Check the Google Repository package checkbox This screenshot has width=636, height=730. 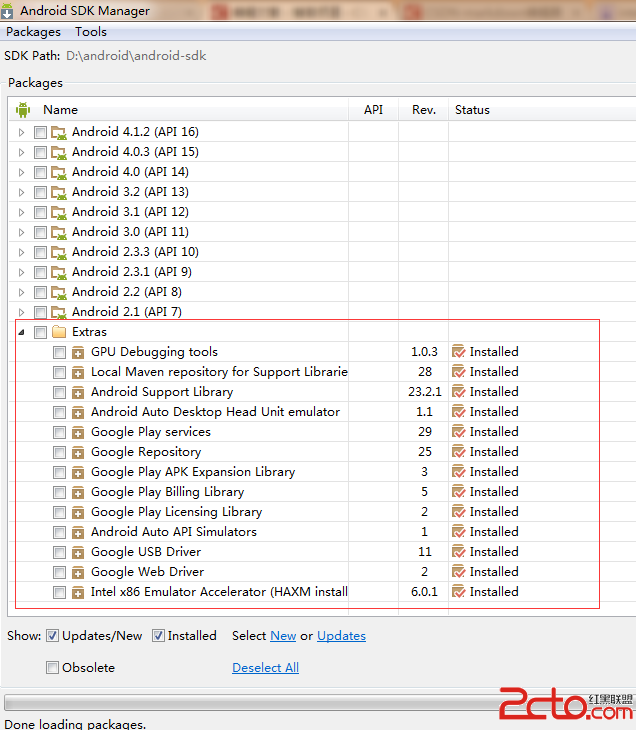60,452
